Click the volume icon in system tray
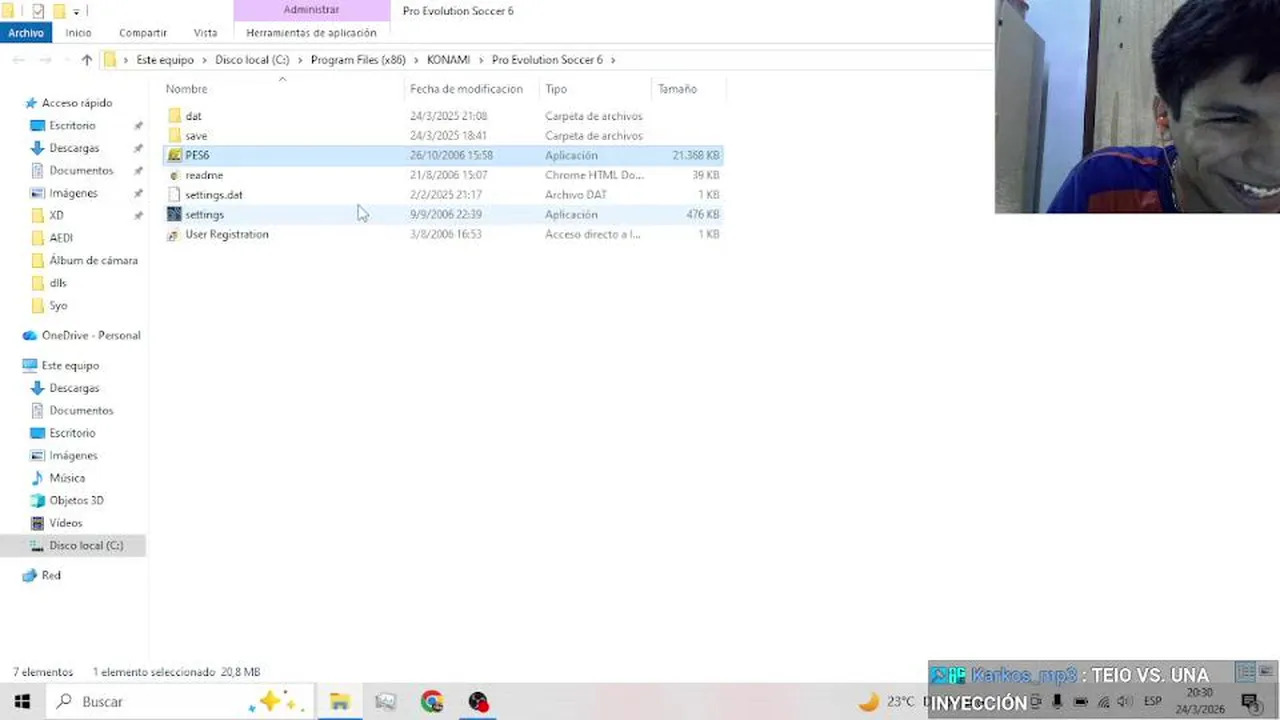The image size is (1280, 720). (x=1125, y=702)
